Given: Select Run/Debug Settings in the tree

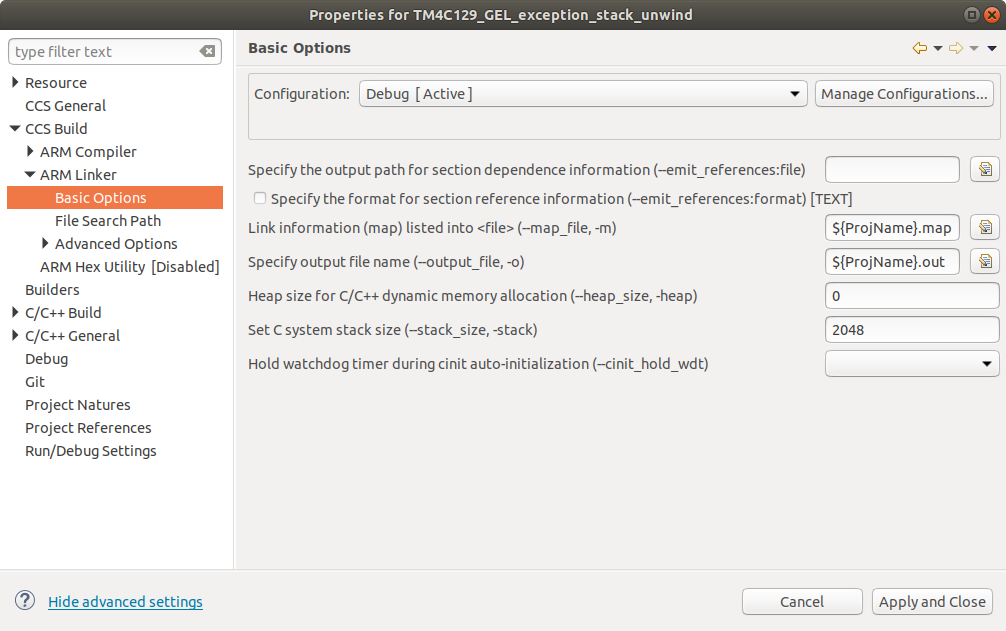Looking at the screenshot, I should click(x=90, y=451).
